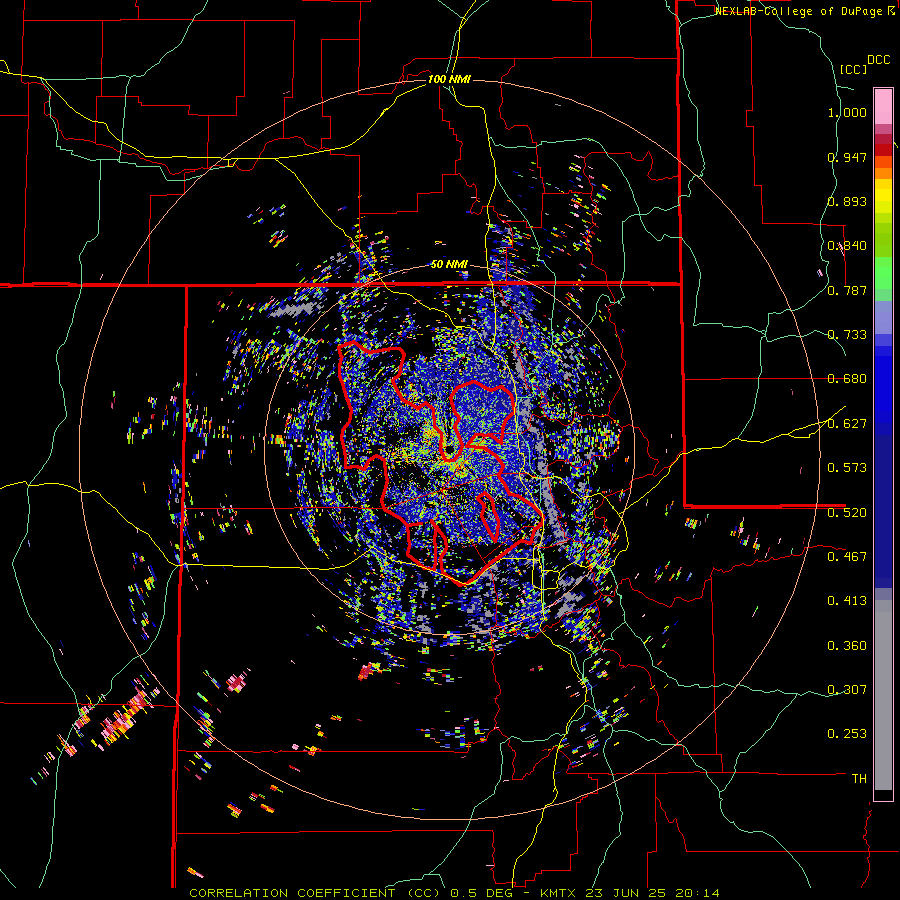This screenshot has width=900, height=900.
Task: Click the 0.307 value on the color scale
Action: (847, 689)
